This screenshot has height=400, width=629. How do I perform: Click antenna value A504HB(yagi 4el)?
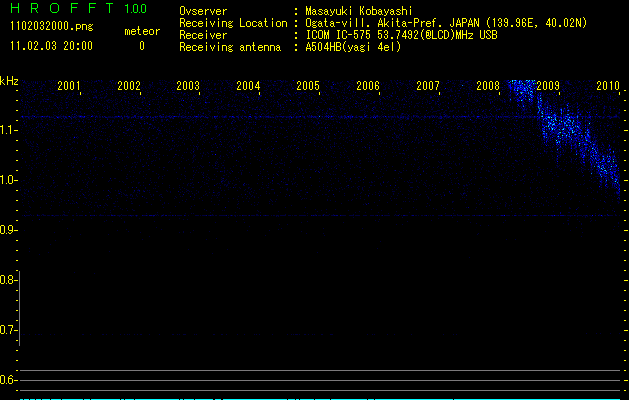pyautogui.click(x=353, y=47)
